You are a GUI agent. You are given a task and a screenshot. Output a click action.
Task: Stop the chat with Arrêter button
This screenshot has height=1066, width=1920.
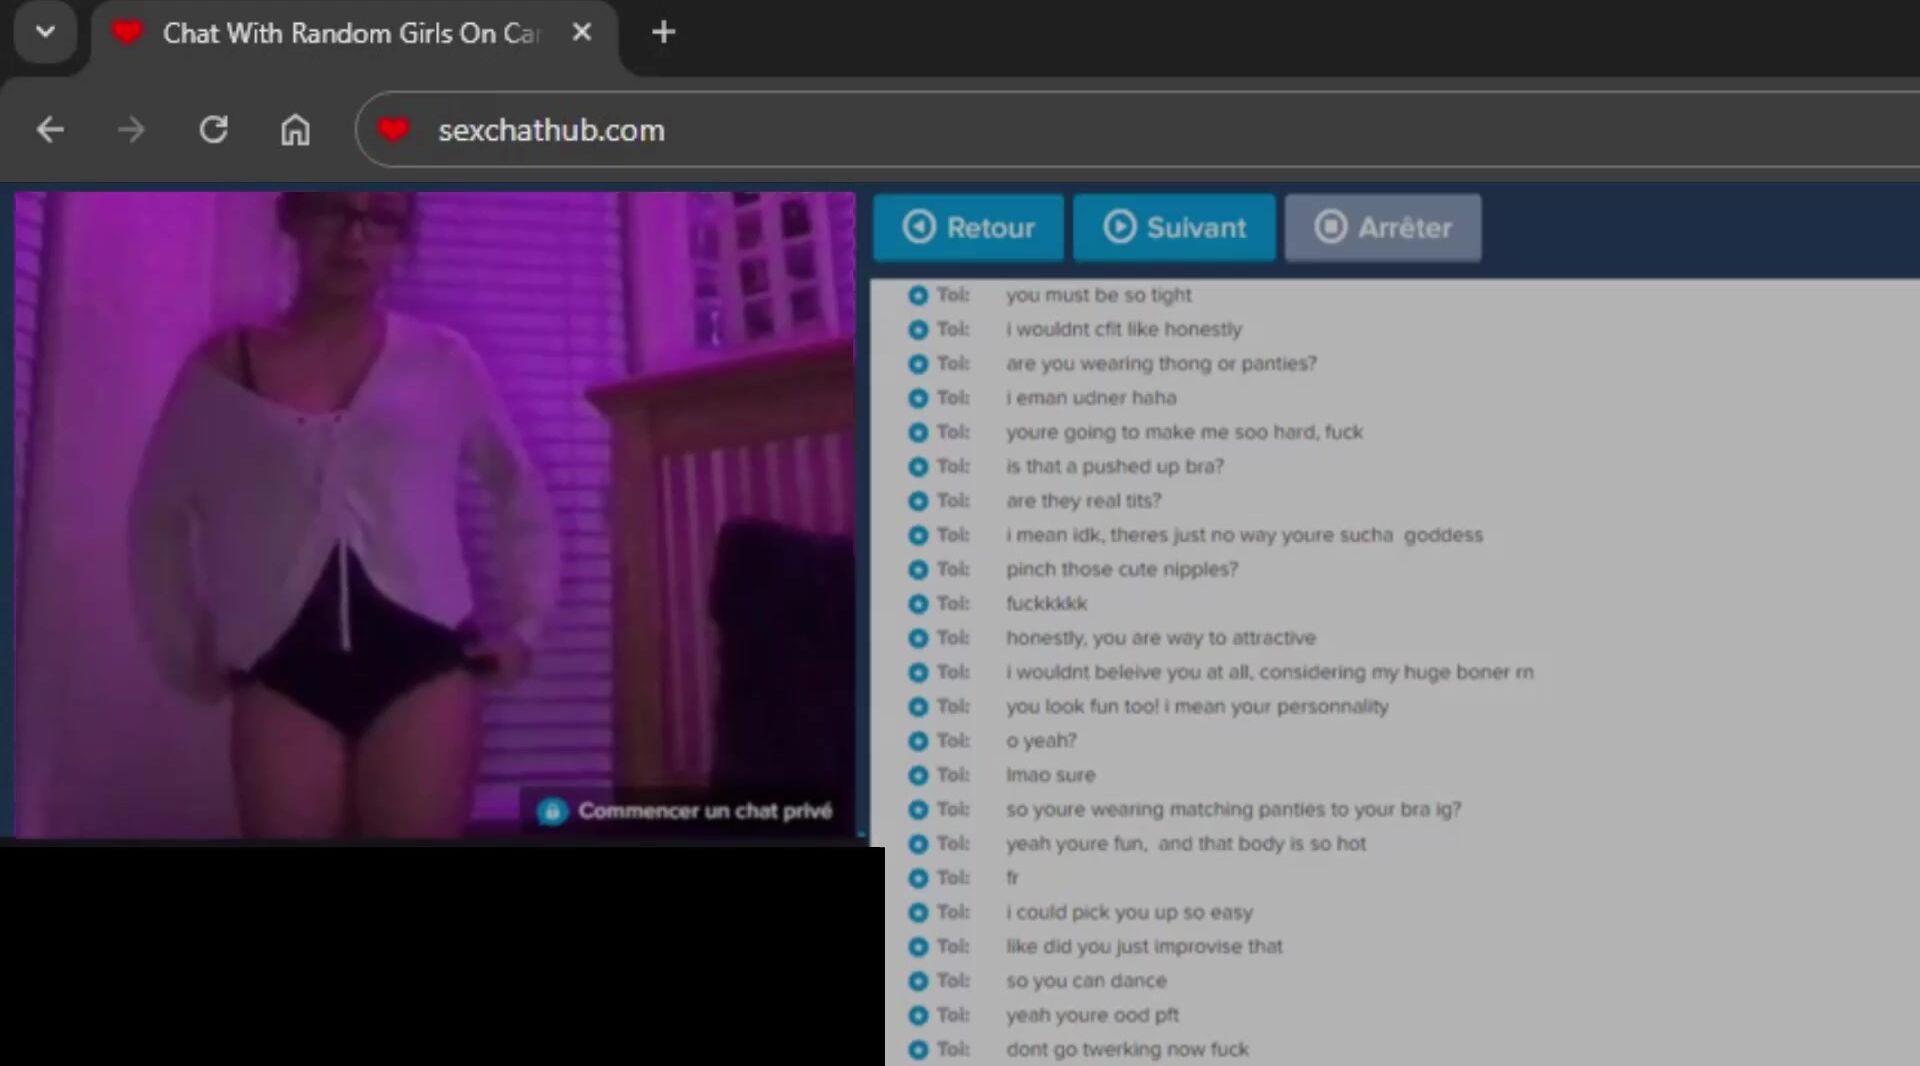click(1382, 228)
